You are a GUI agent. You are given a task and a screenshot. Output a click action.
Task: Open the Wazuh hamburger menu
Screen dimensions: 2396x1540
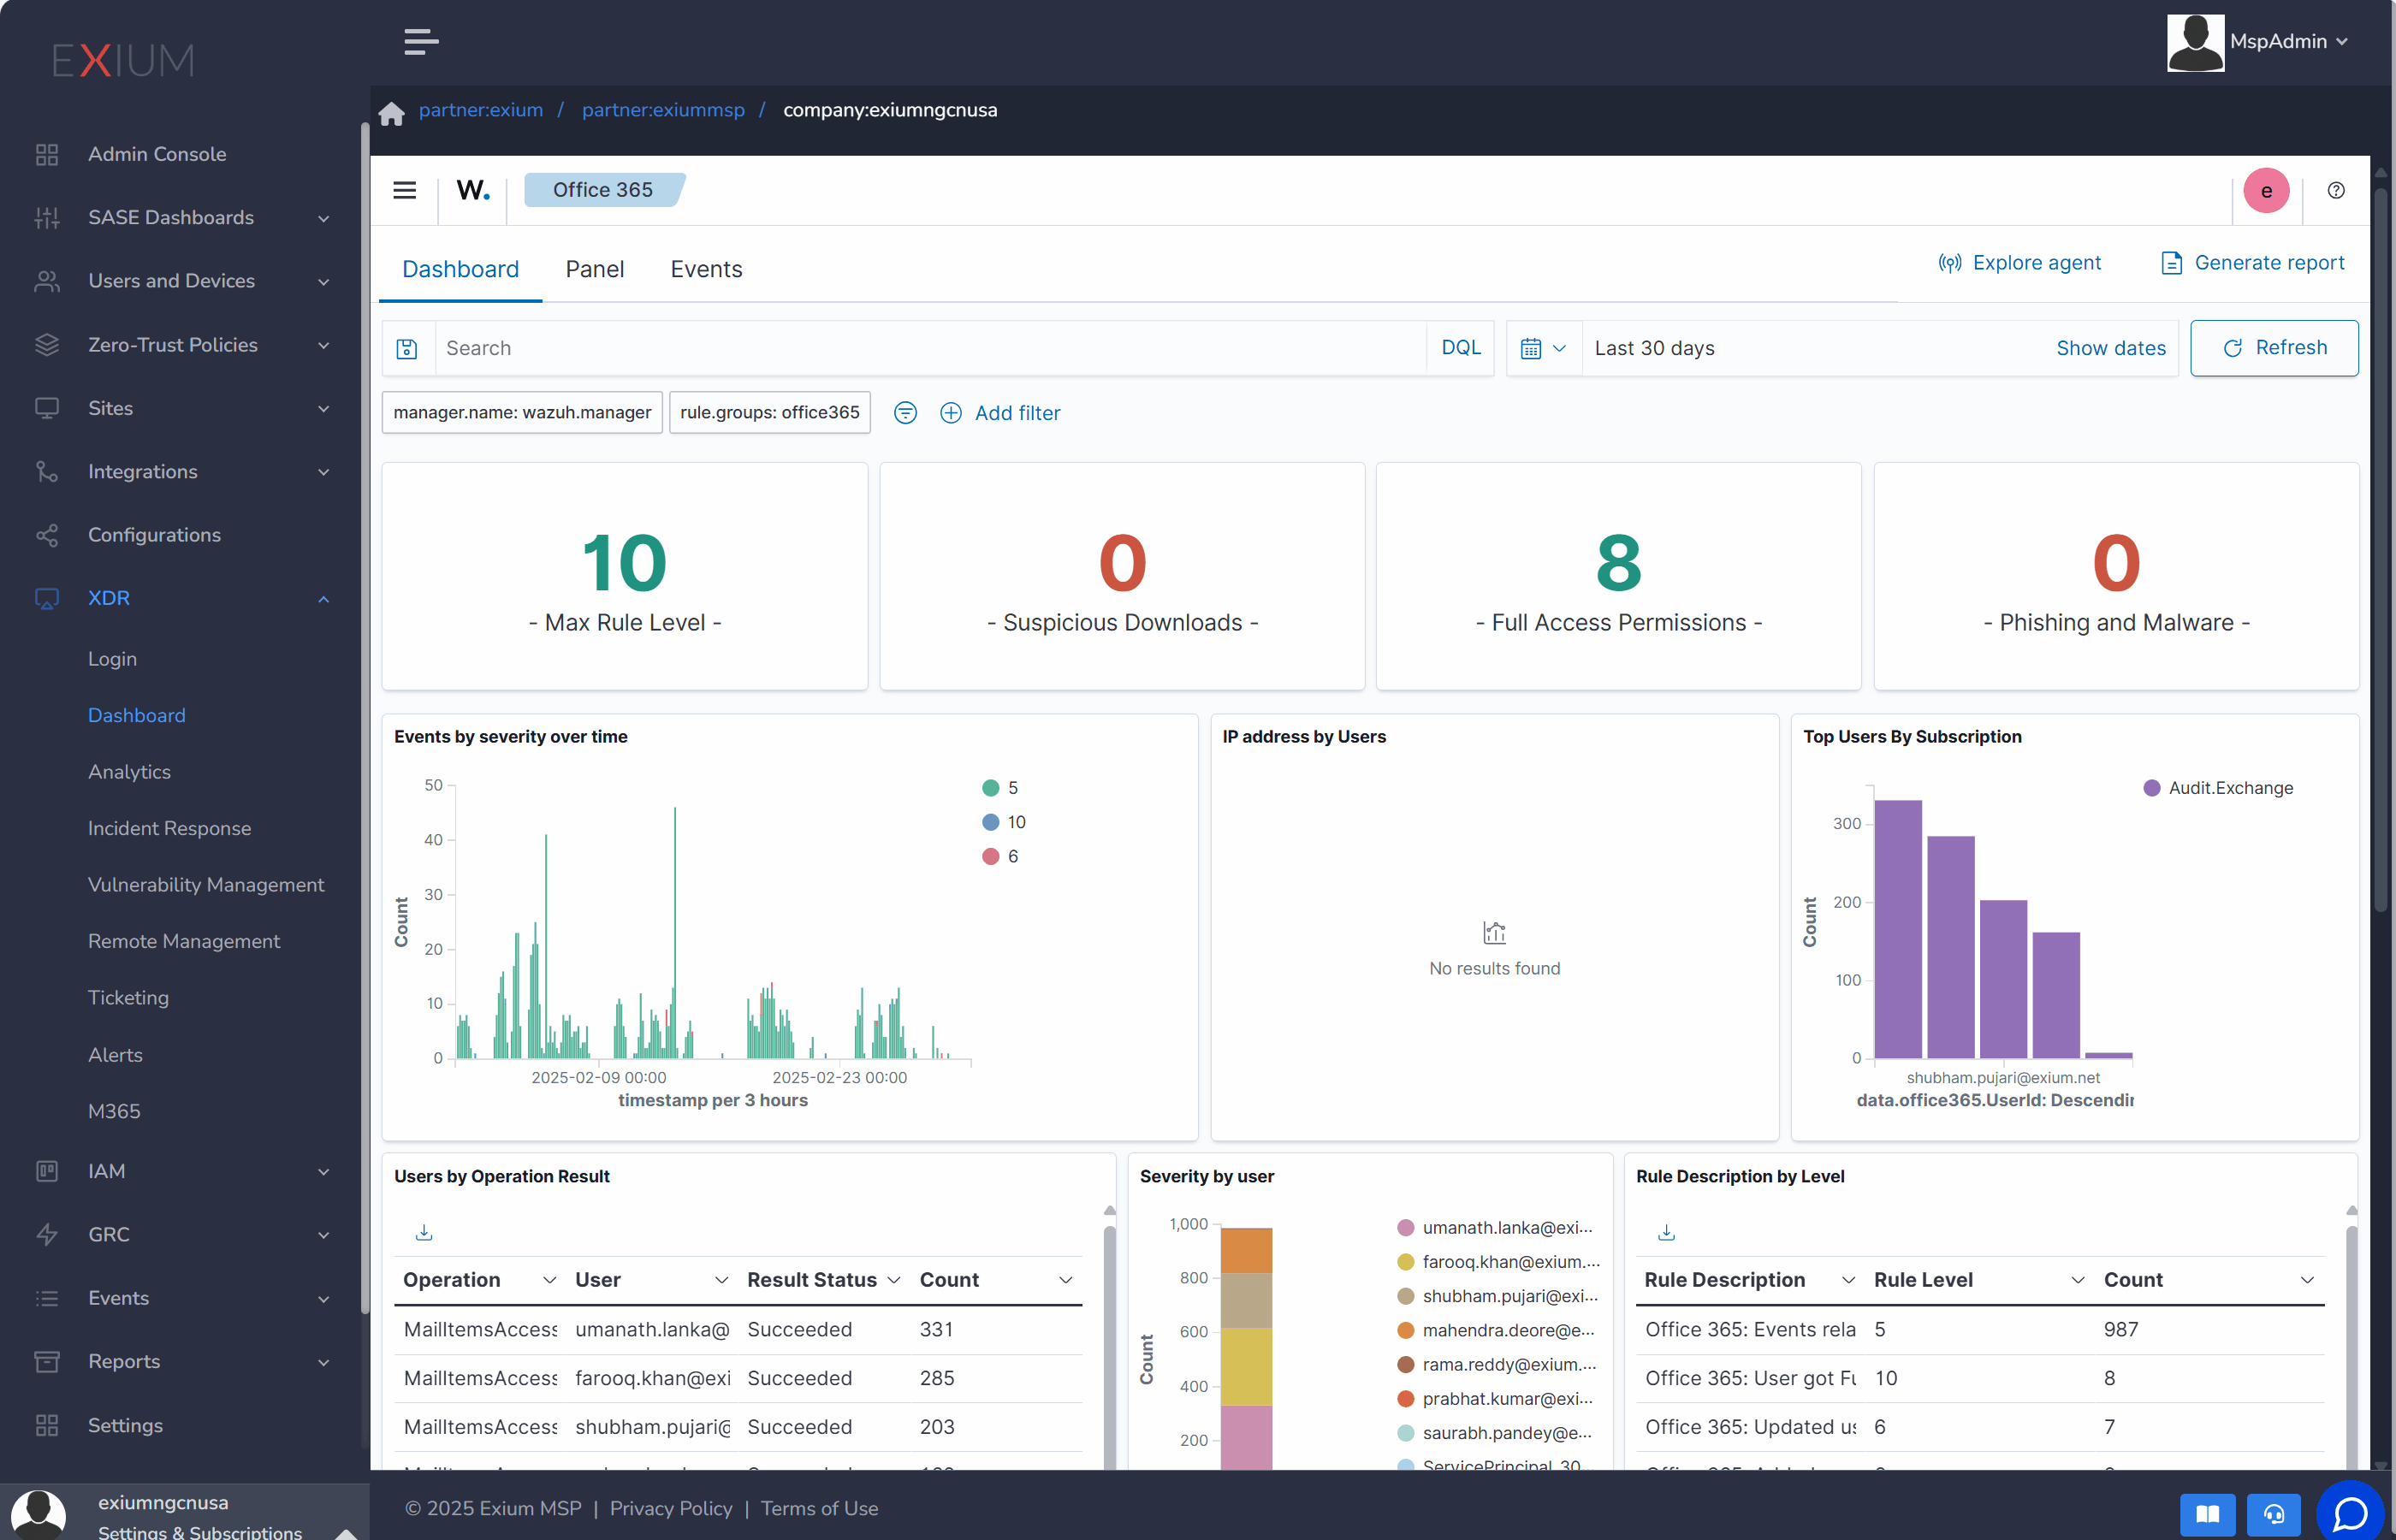404,190
